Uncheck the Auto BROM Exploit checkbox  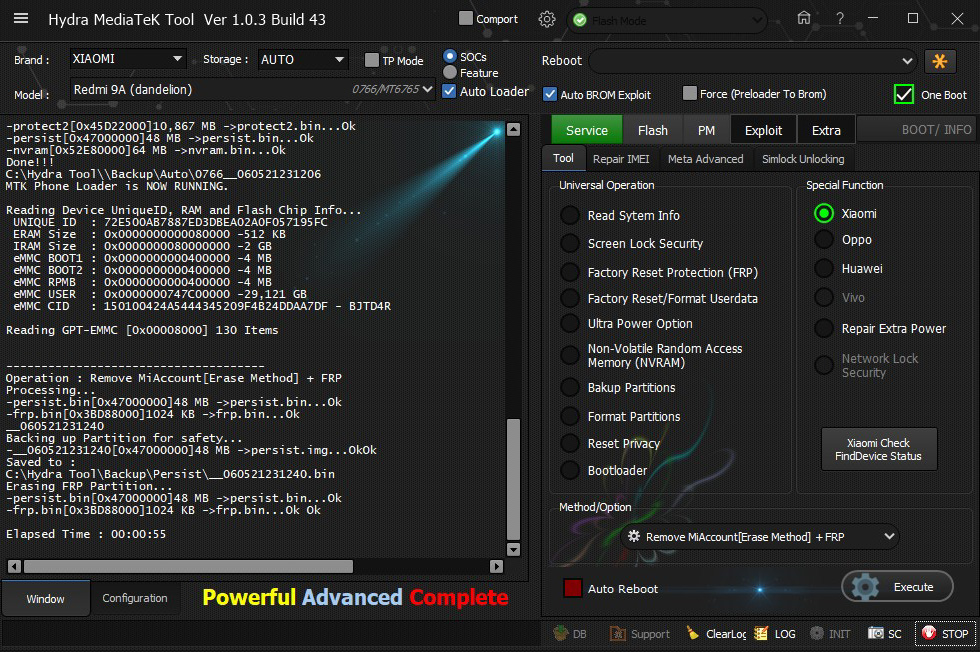point(550,94)
